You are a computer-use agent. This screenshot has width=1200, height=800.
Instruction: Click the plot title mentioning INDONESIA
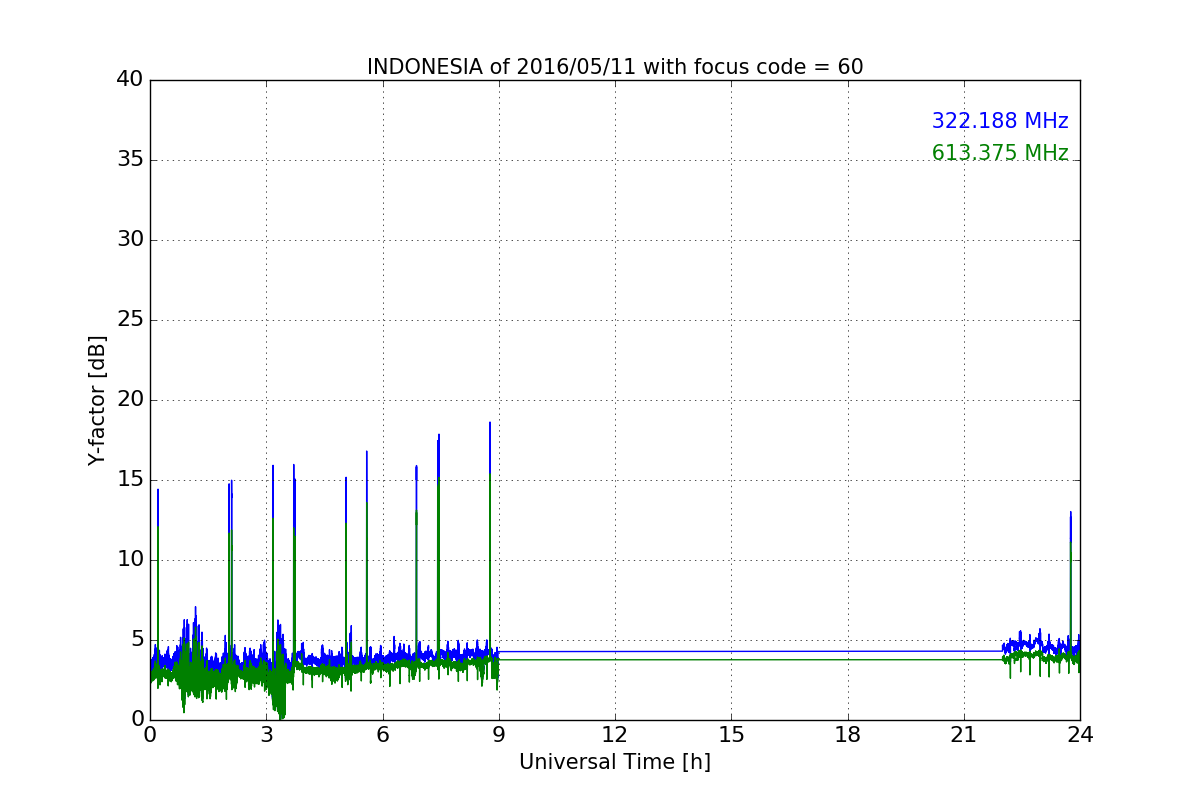point(615,67)
